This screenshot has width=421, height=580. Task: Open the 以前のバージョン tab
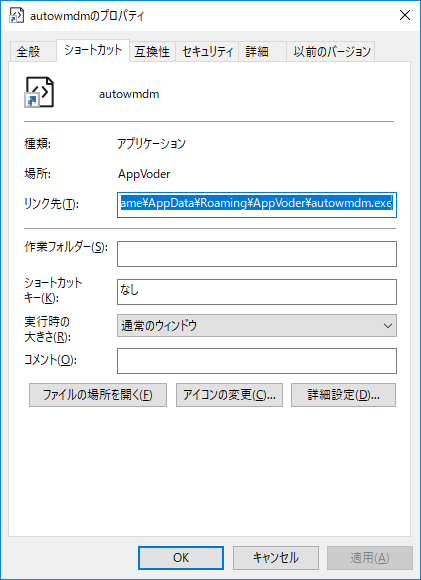pyautogui.click(x=331, y=51)
